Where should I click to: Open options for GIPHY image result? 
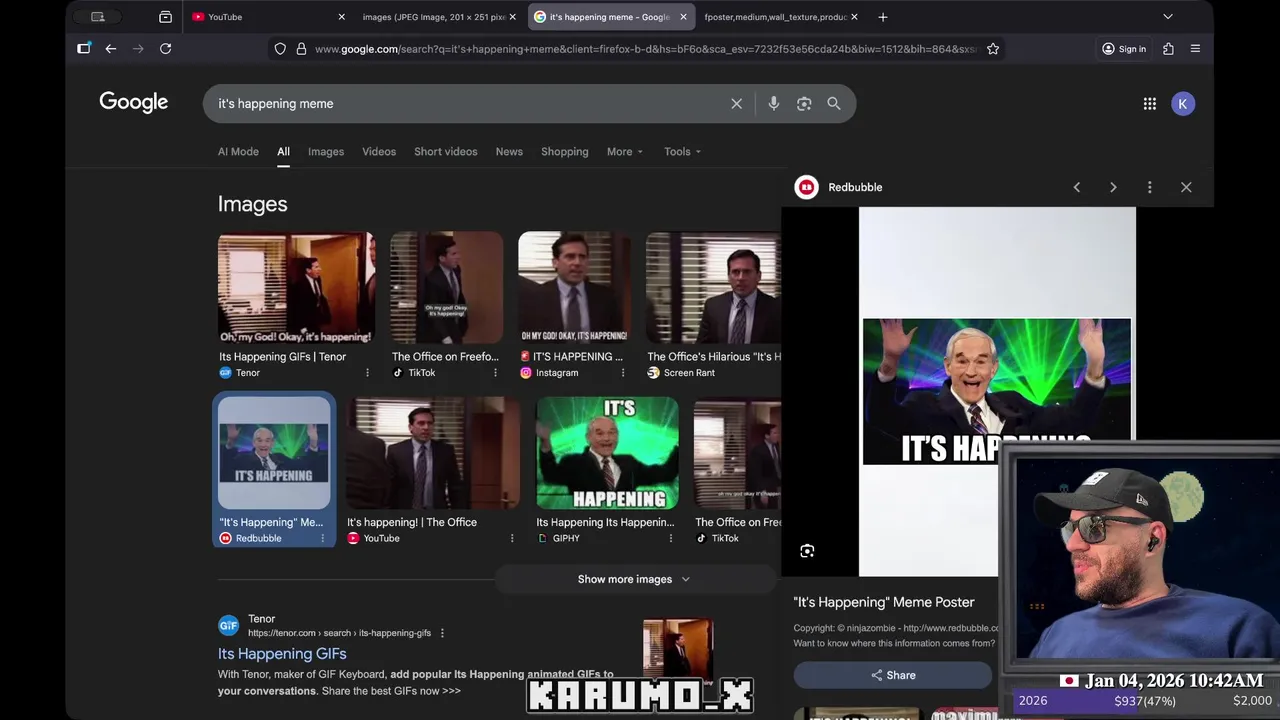point(671,539)
